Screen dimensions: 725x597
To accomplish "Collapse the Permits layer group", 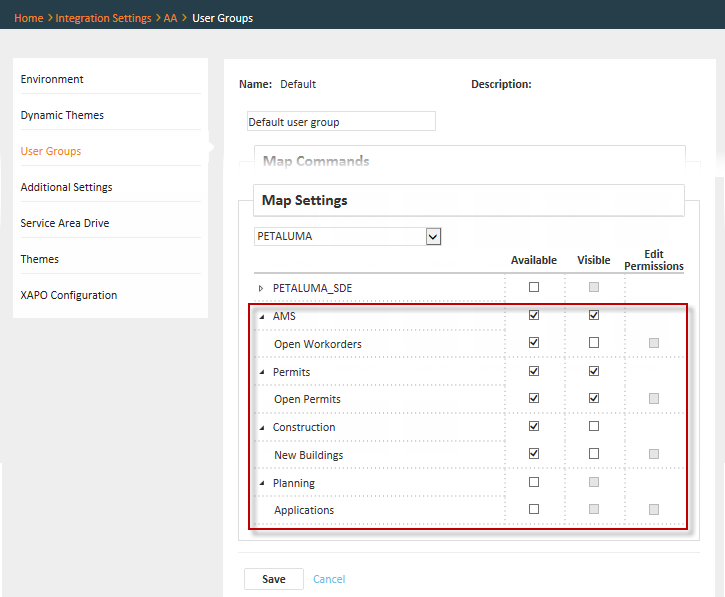I will tap(262, 372).
